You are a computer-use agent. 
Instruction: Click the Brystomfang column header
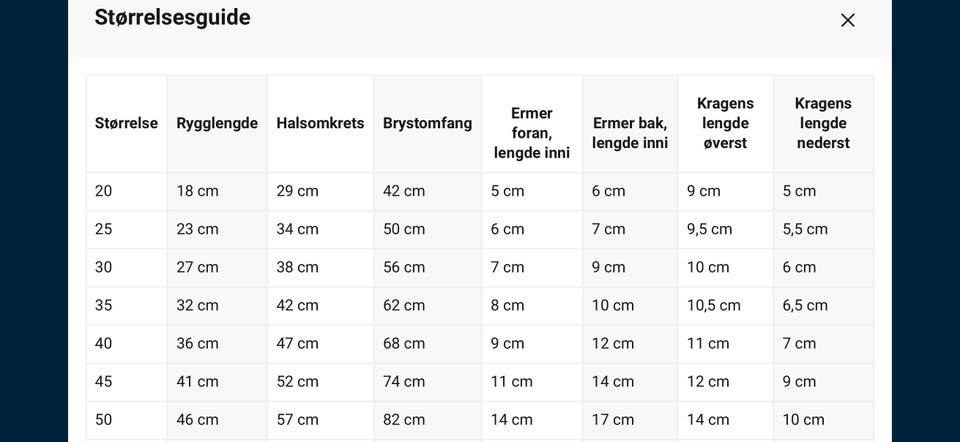[427, 123]
